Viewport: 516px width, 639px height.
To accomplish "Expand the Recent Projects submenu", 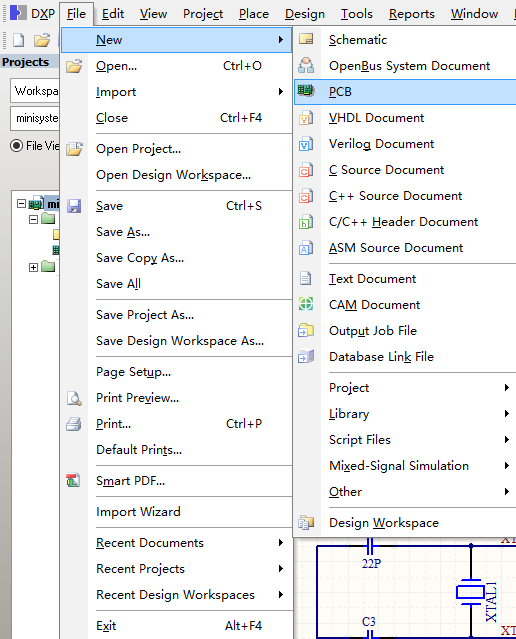I will click(281, 568).
